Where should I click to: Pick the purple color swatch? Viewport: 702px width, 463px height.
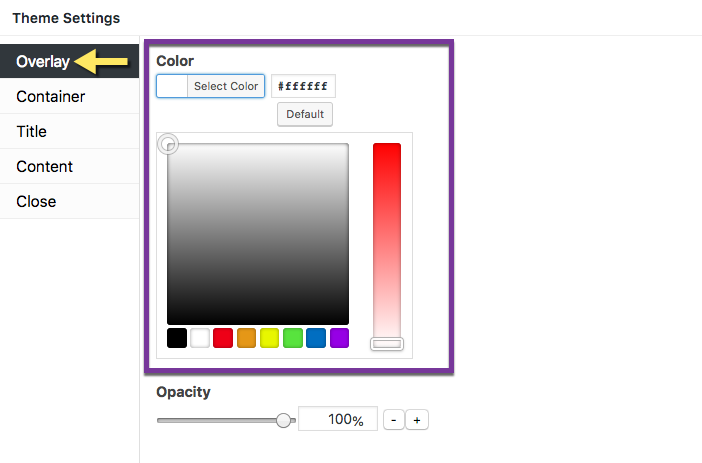click(339, 338)
